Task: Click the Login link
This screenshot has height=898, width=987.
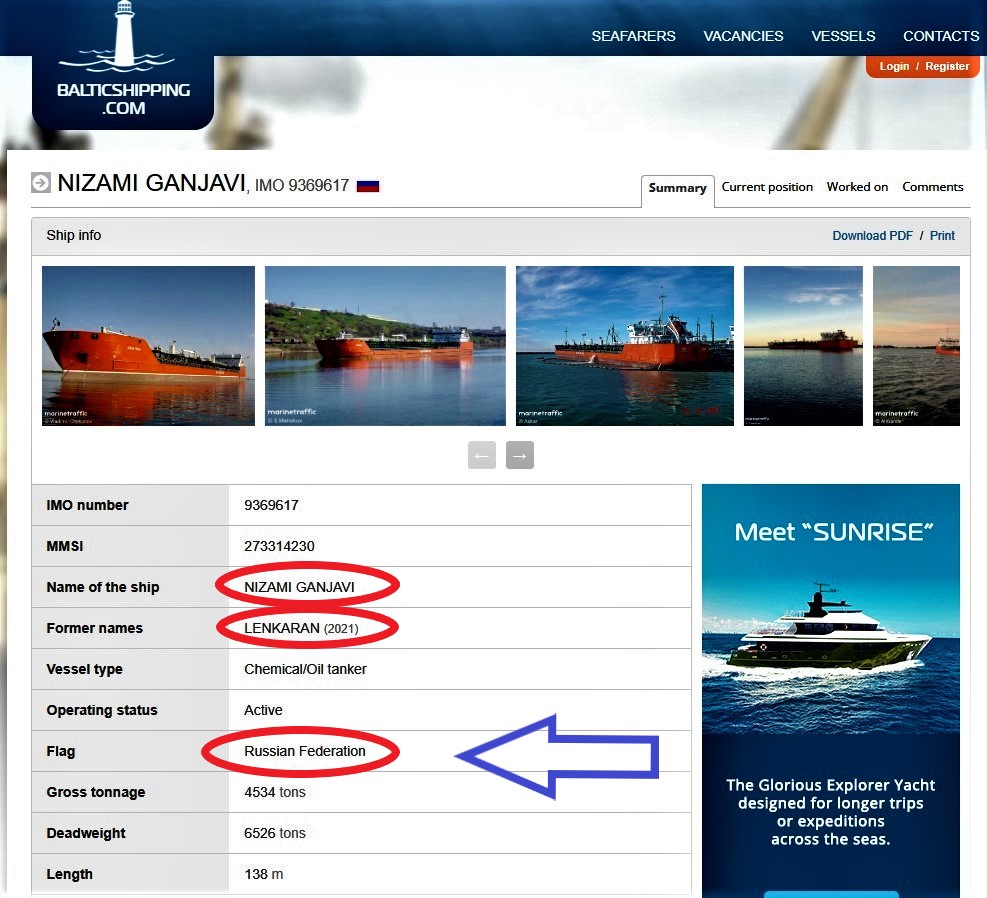Action: pyautogui.click(x=894, y=66)
